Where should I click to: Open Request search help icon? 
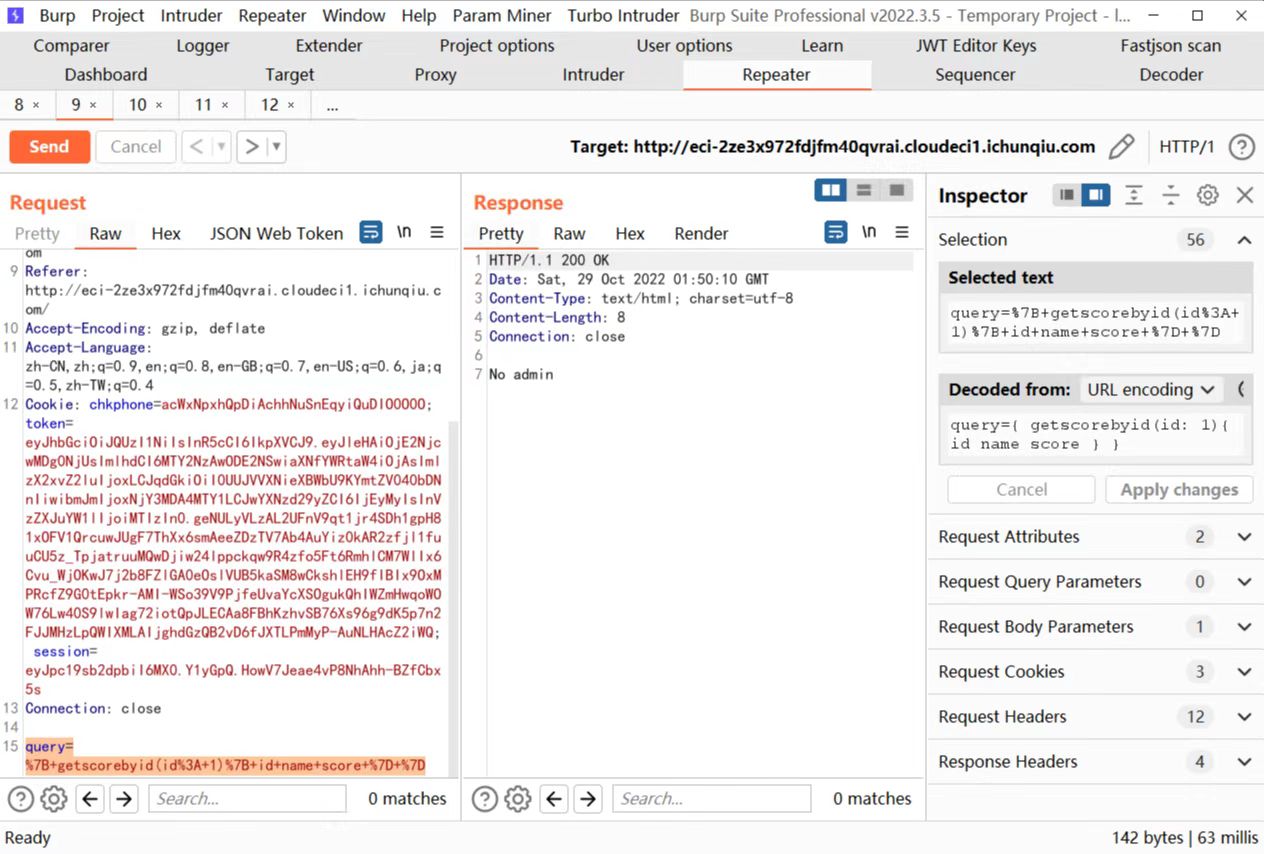tap(21, 798)
